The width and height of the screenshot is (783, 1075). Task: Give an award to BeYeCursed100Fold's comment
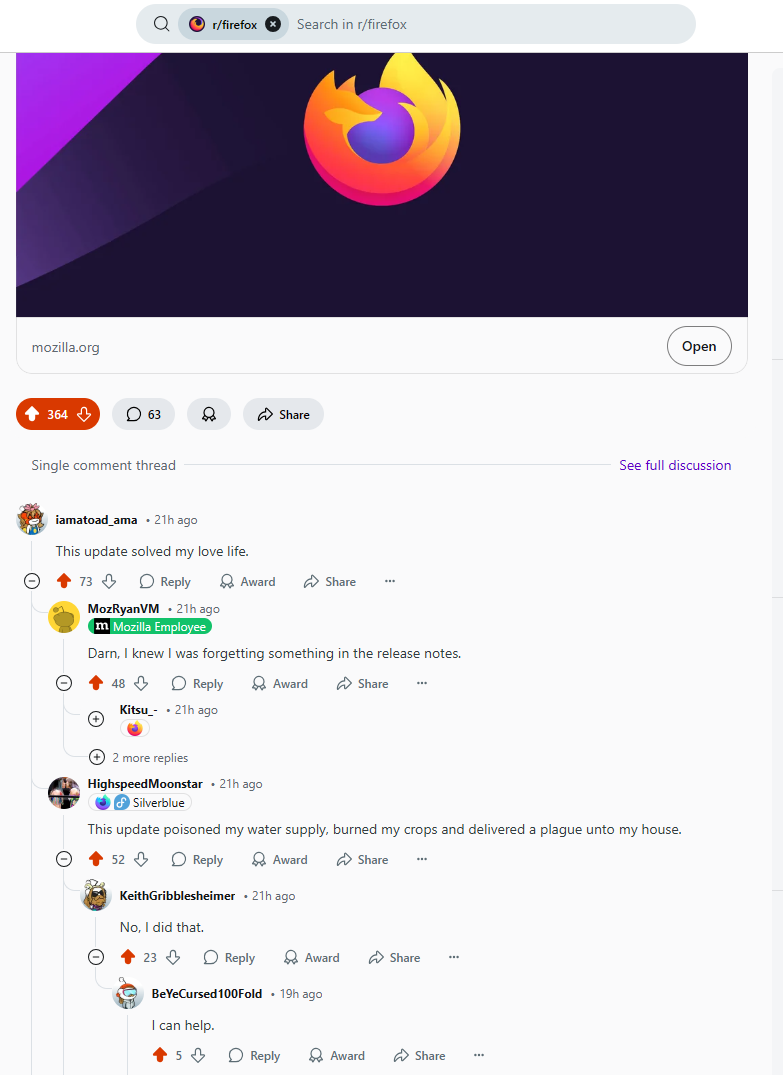click(336, 1055)
